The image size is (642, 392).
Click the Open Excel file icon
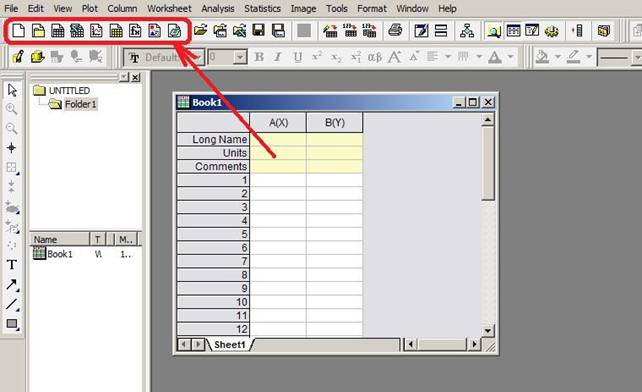[x=240, y=31]
